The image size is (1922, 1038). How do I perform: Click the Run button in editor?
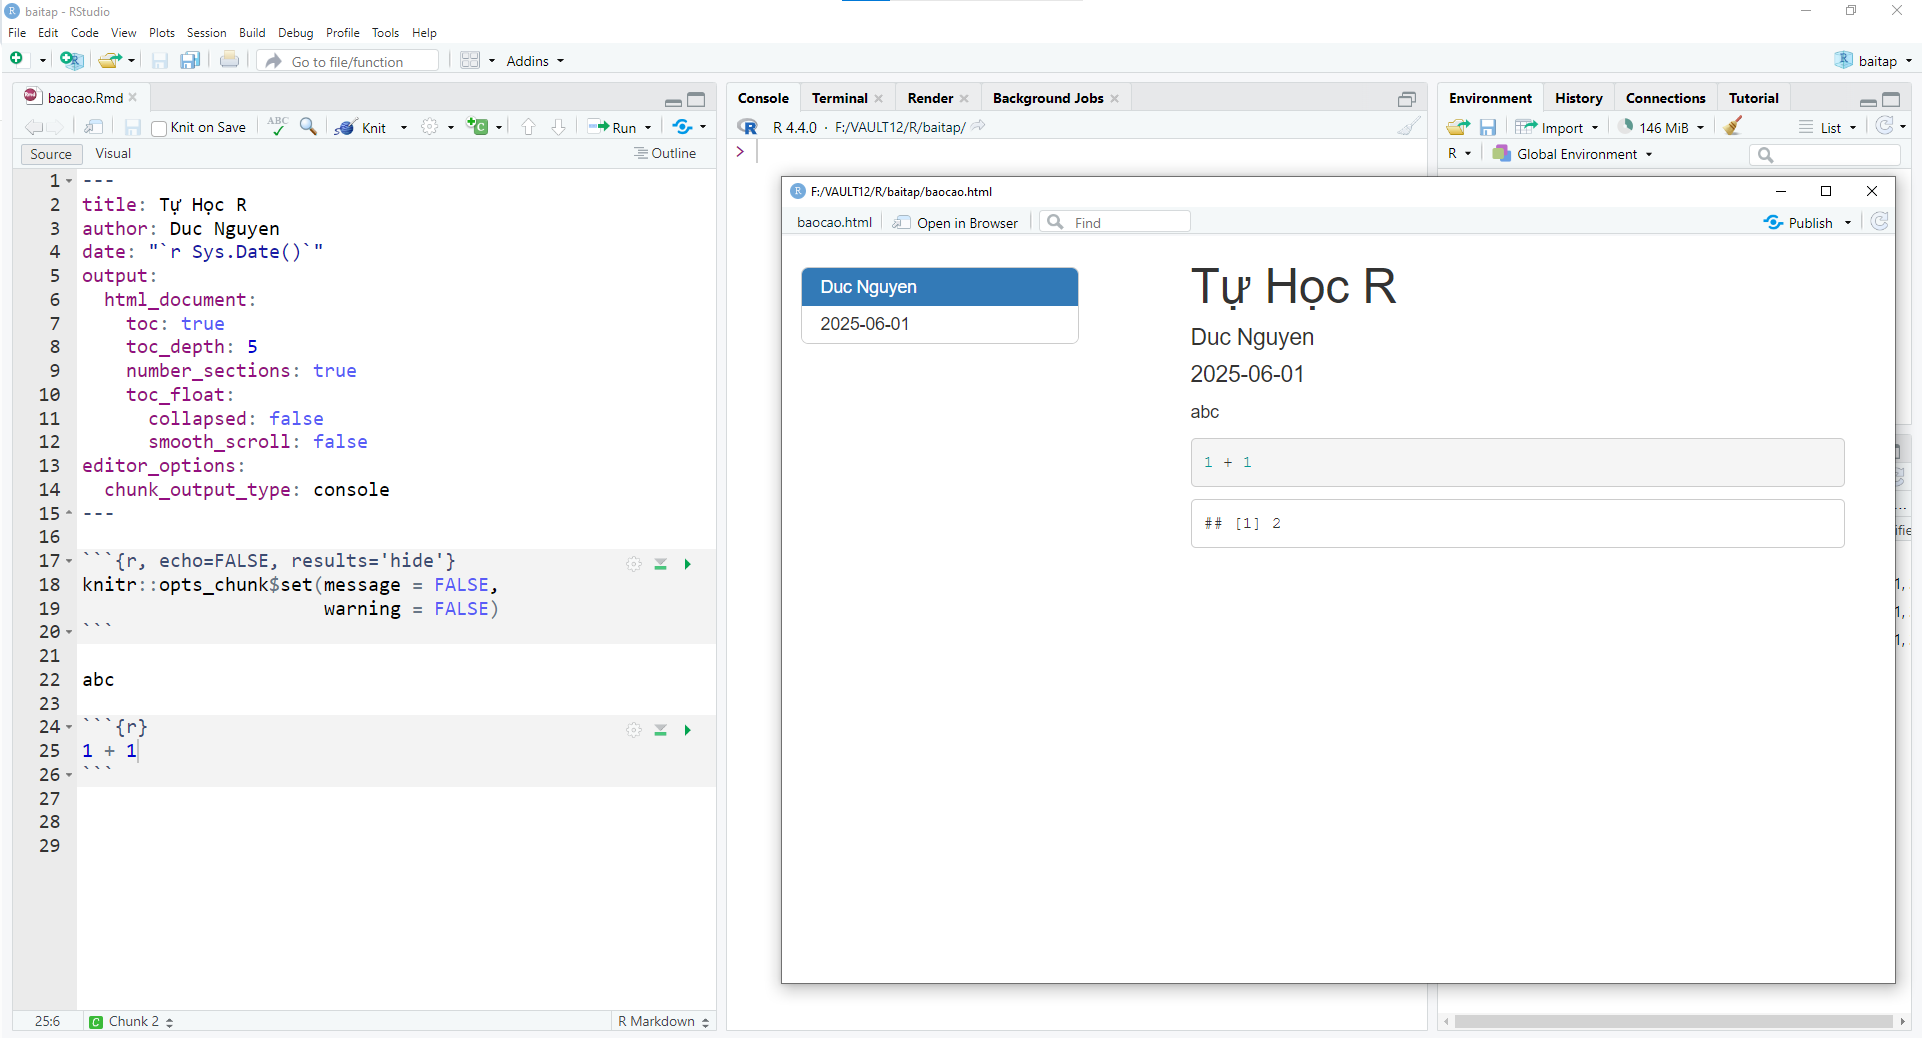[x=612, y=127]
